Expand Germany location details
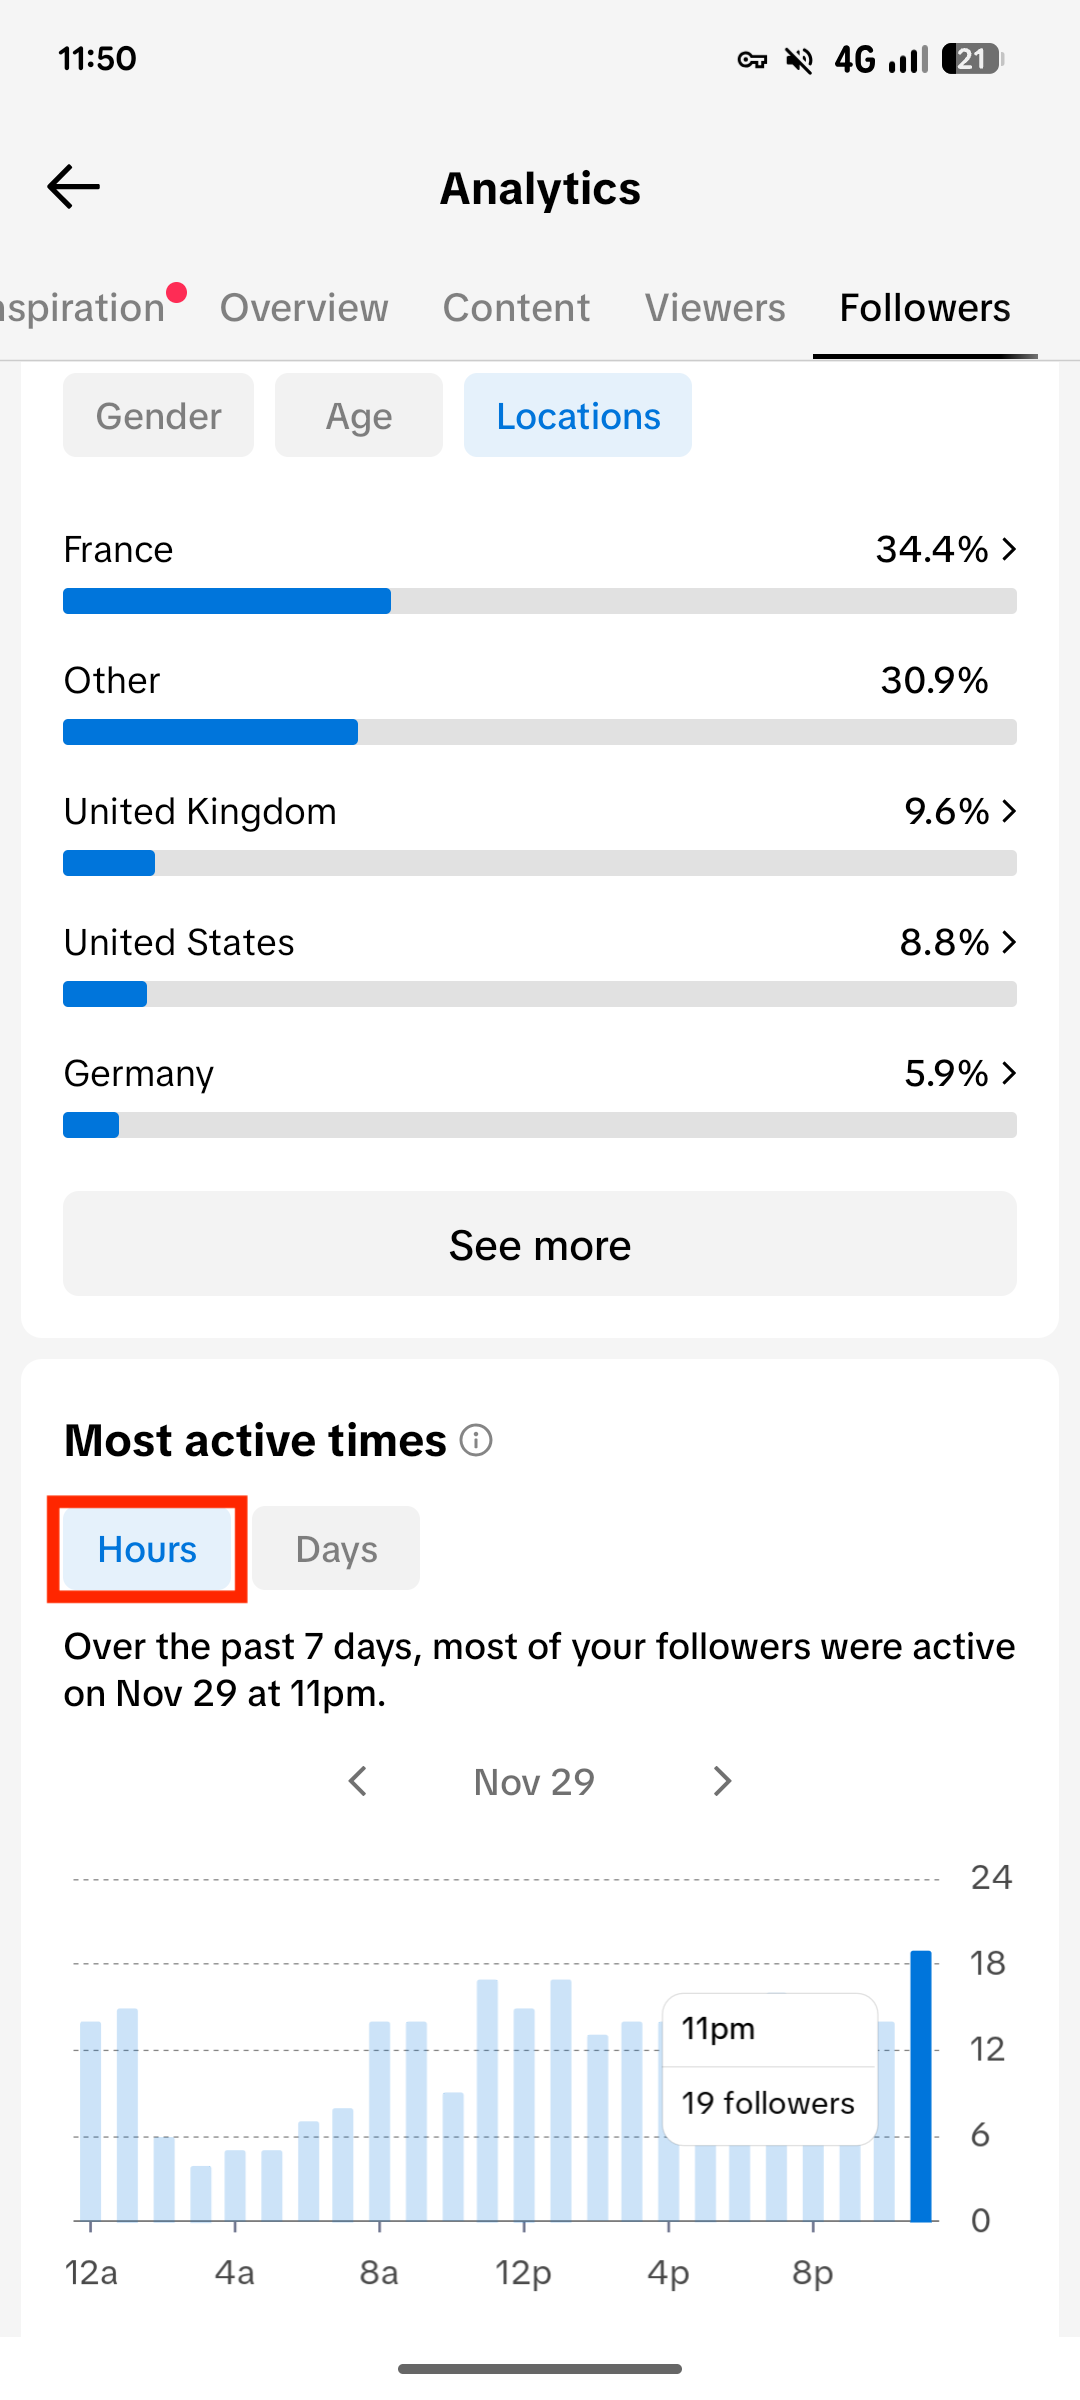The image size is (1080, 2400). [x=1009, y=1072]
